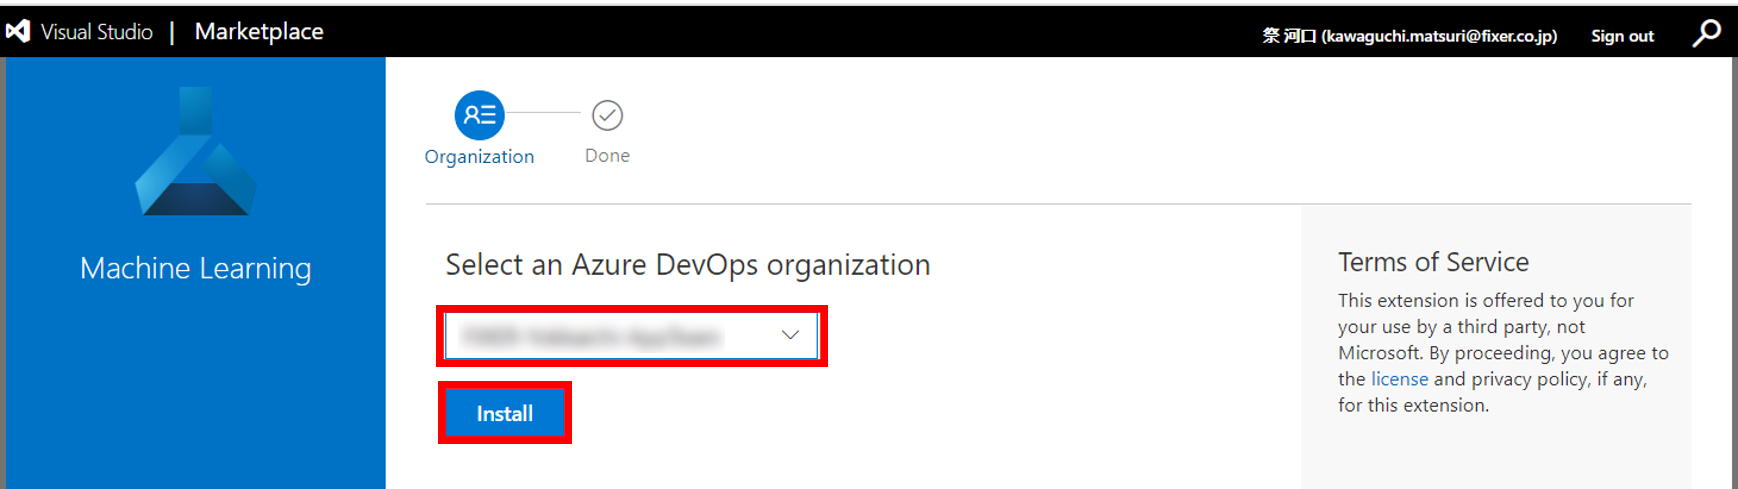Select the Organization step label
1738x489 pixels.
[x=479, y=157]
